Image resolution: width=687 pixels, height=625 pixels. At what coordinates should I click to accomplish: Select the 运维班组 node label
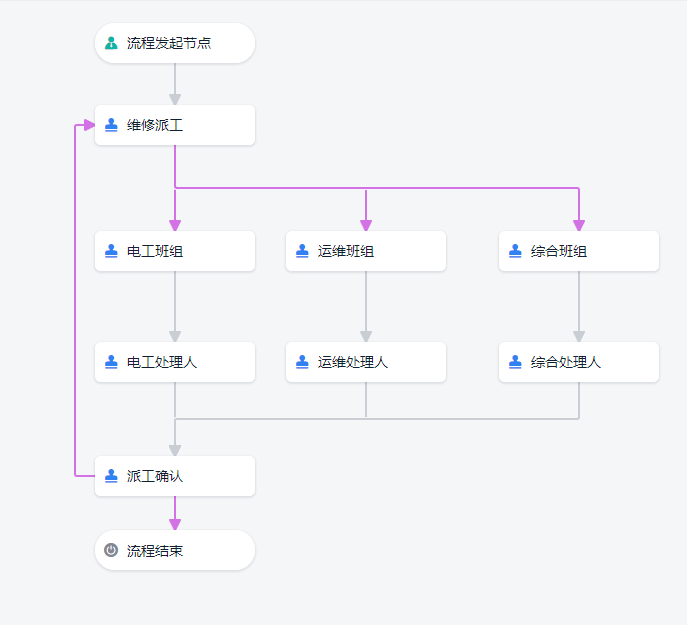[346, 251]
